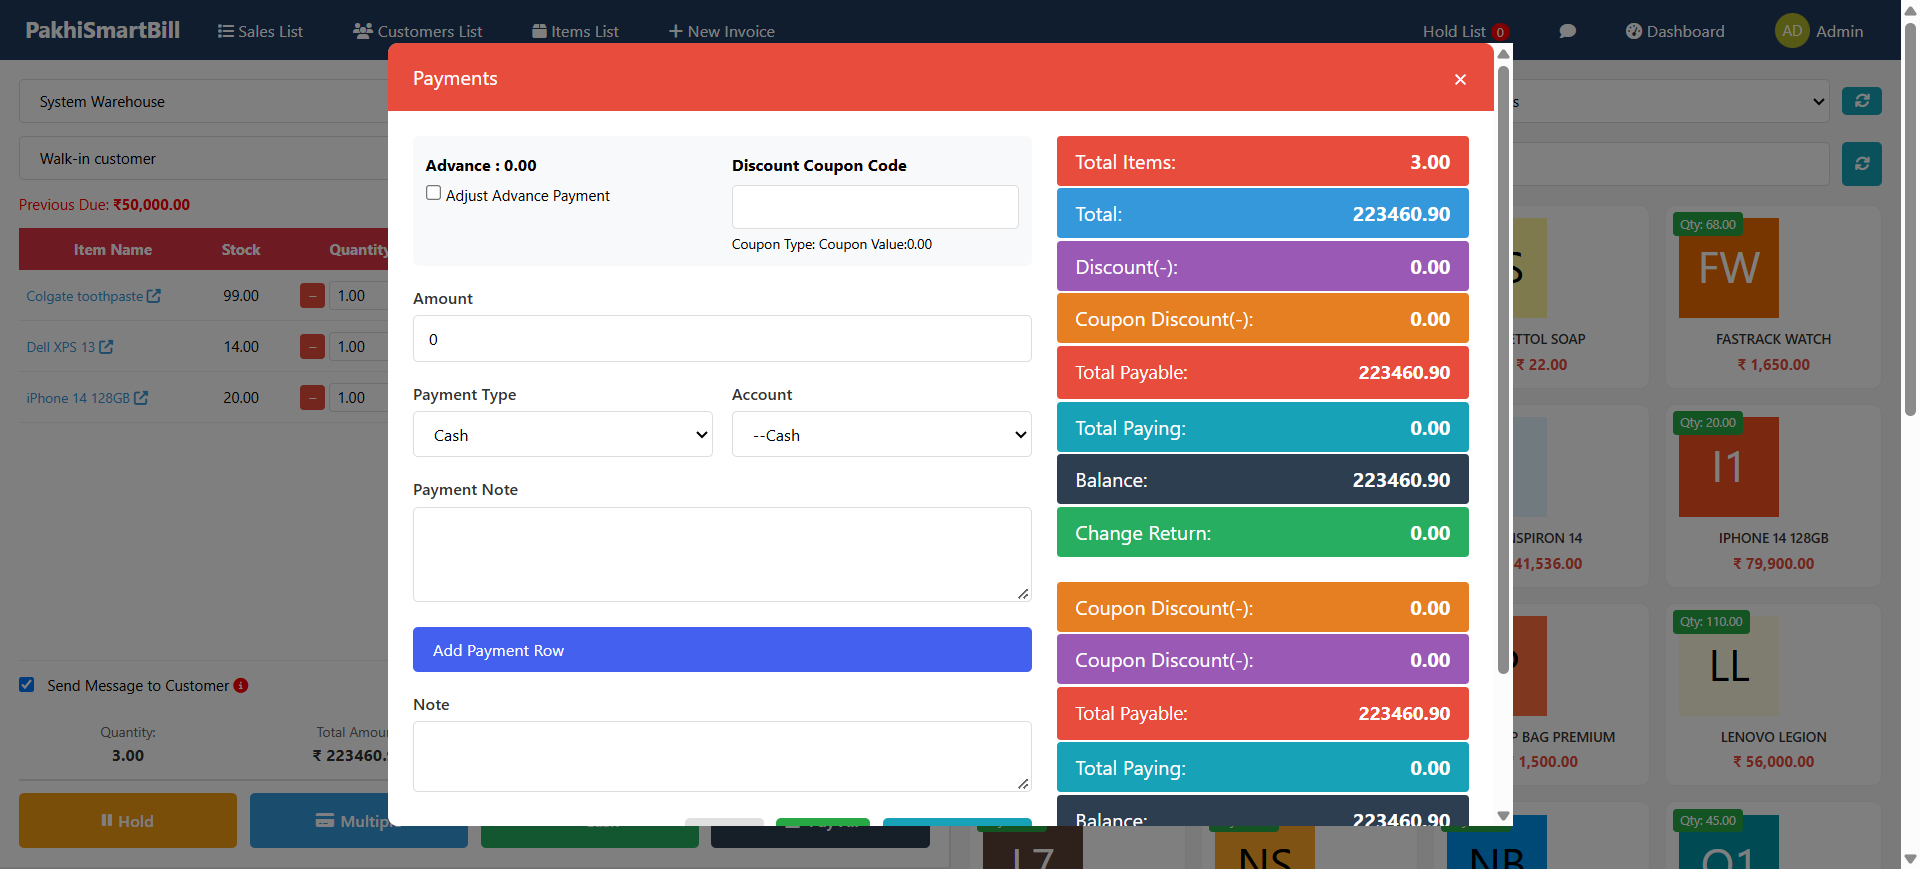This screenshot has width=1920, height=869.
Task: Open the Dashboard link
Action: tap(1675, 32)
